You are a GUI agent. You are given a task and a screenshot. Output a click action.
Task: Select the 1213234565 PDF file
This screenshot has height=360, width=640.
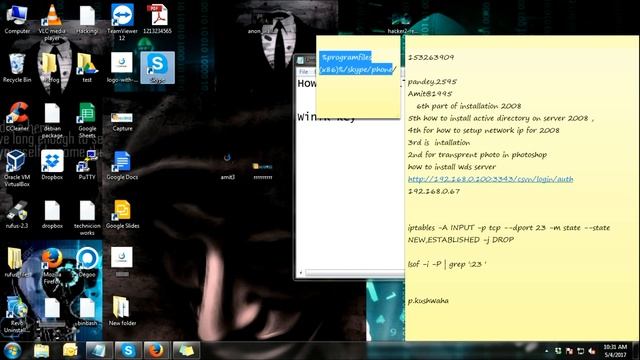tap(157, 19)
